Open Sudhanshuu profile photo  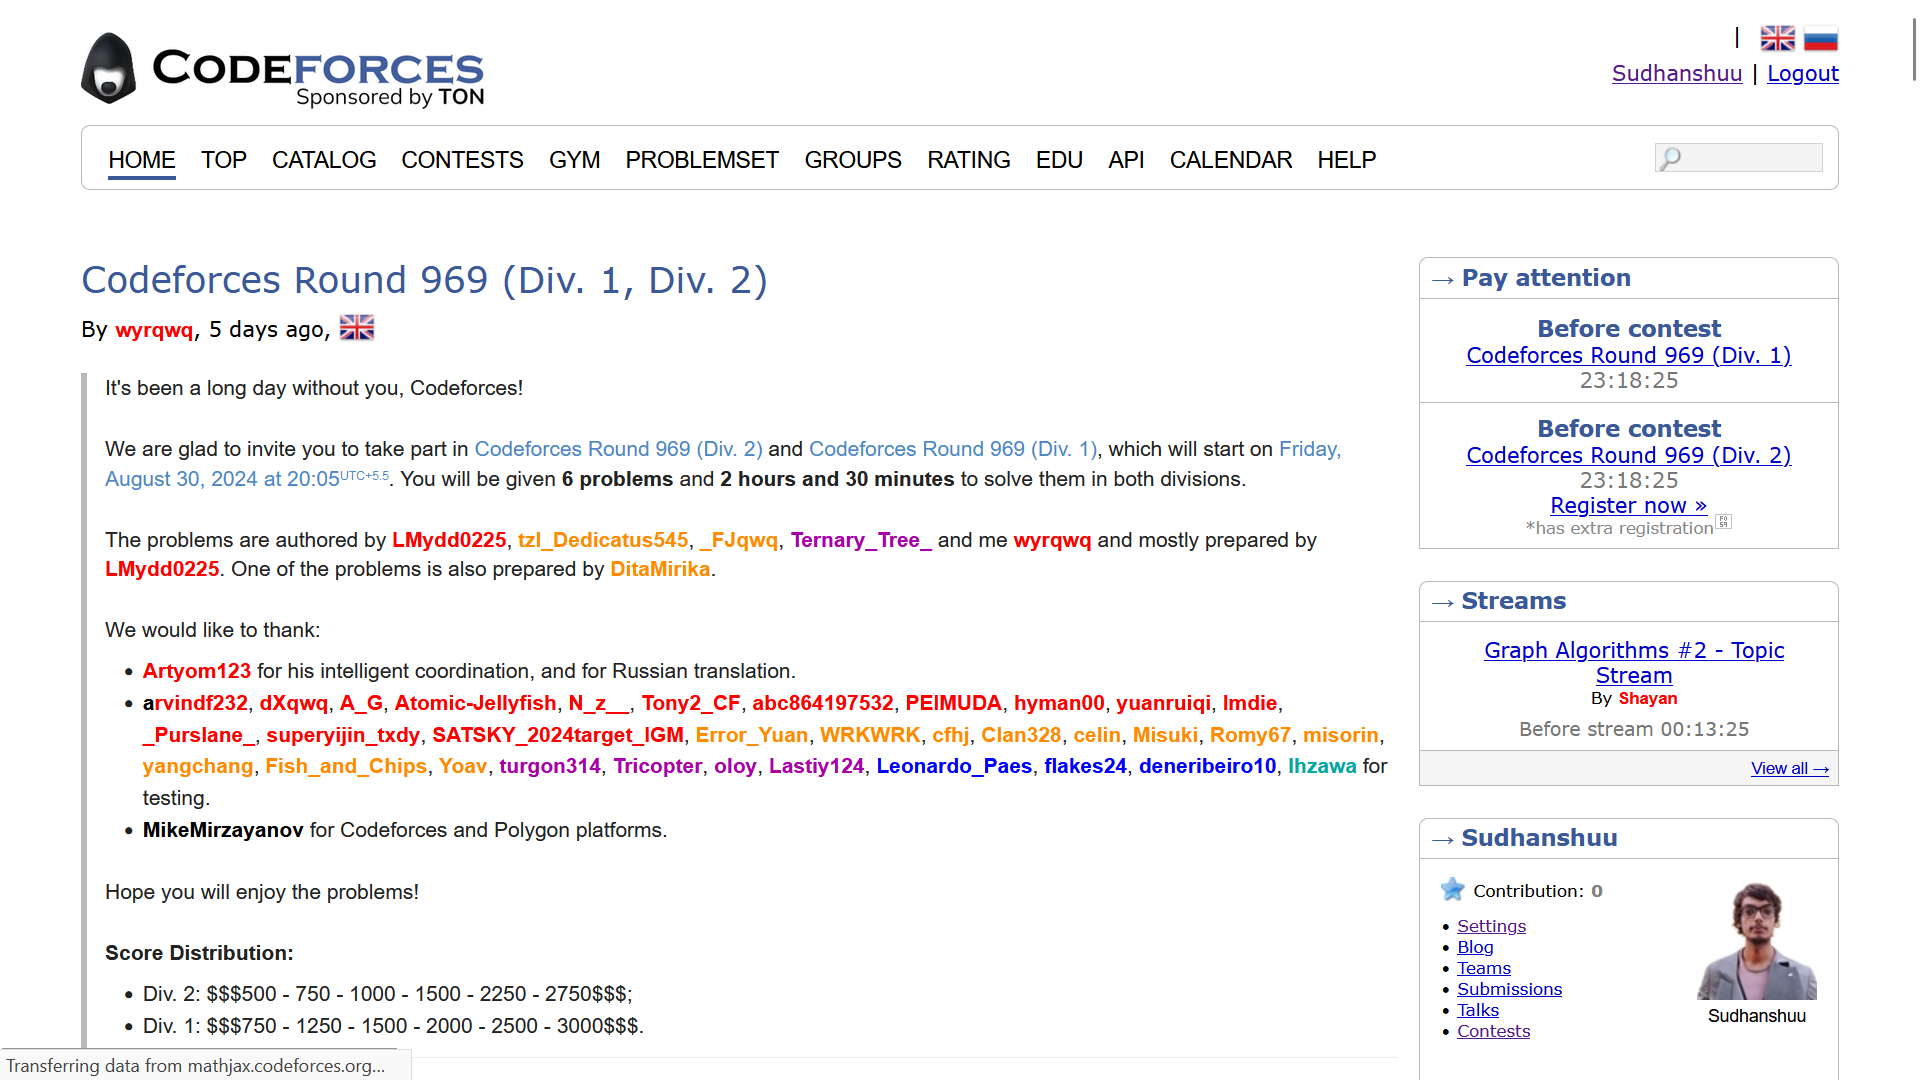pyautogui.click(x=1757, y=941)
